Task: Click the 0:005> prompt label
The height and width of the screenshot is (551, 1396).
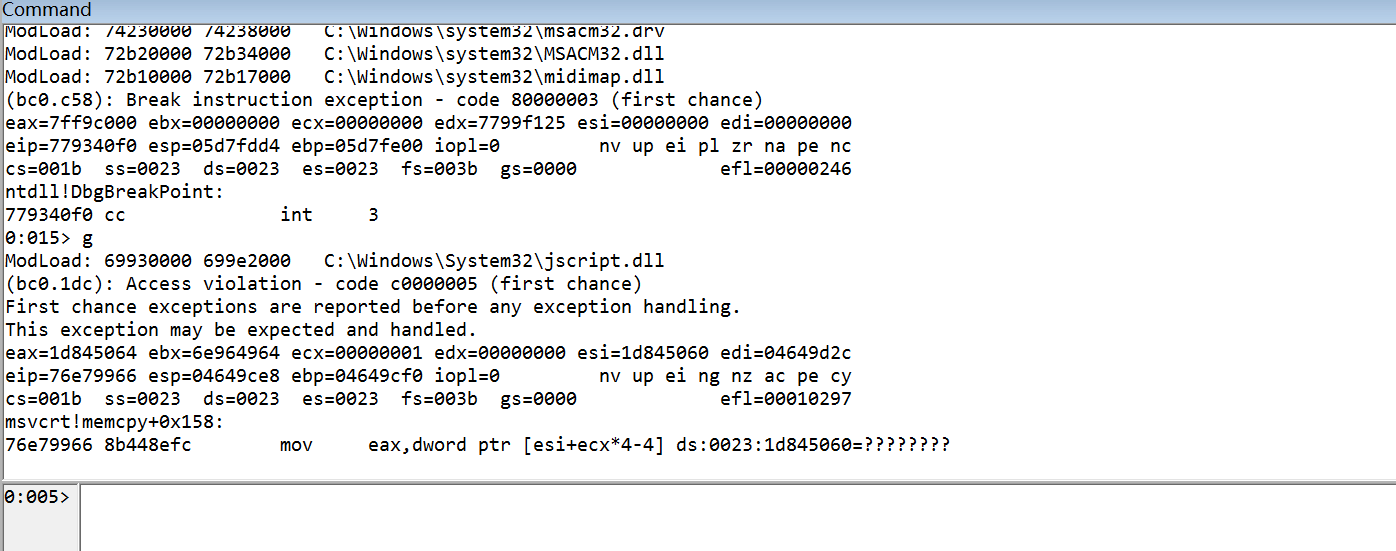Action: 38,496
